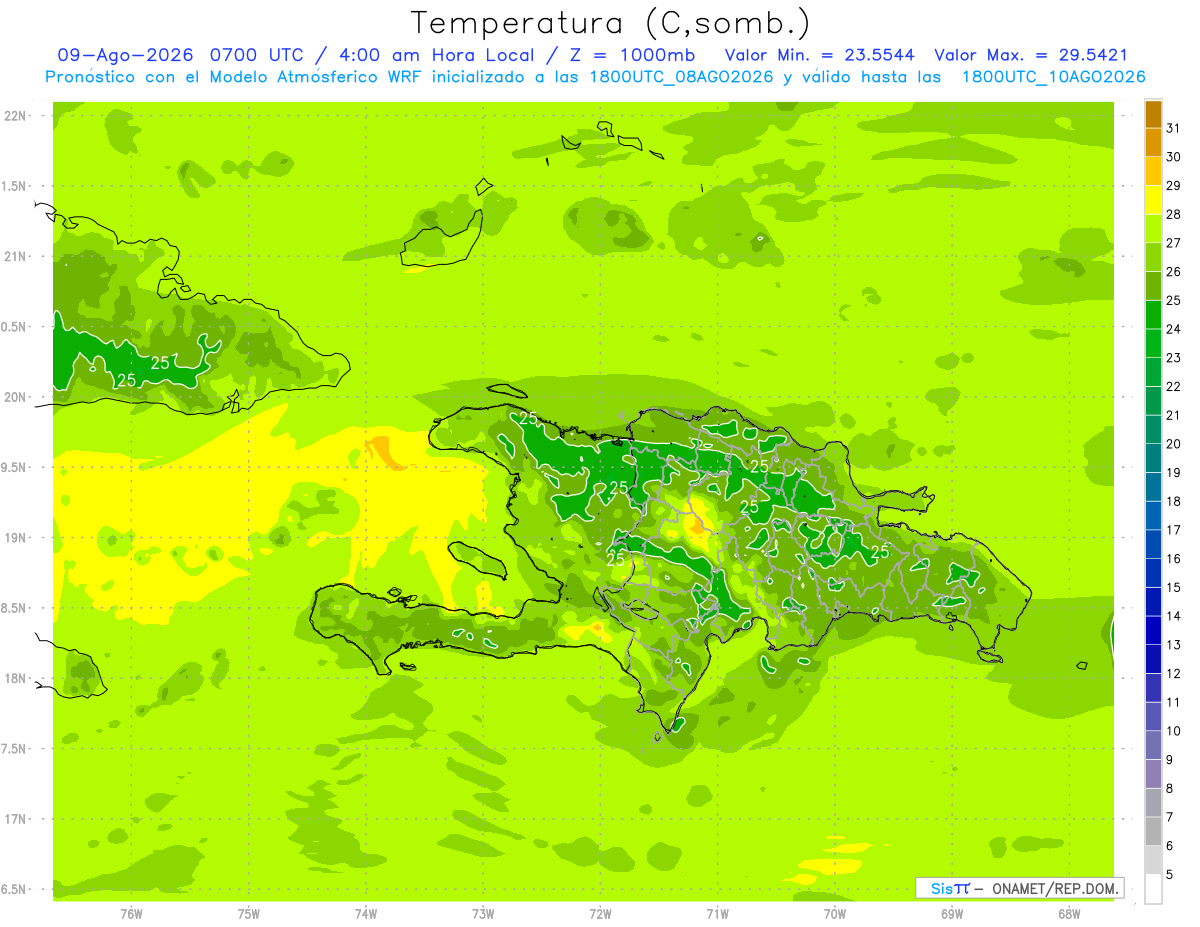The width and height of the screenshot is (1200, 927).
Task: Click the blue 14–15 color bar segment
Action: pyautogui.click(x=1153, y=601)
